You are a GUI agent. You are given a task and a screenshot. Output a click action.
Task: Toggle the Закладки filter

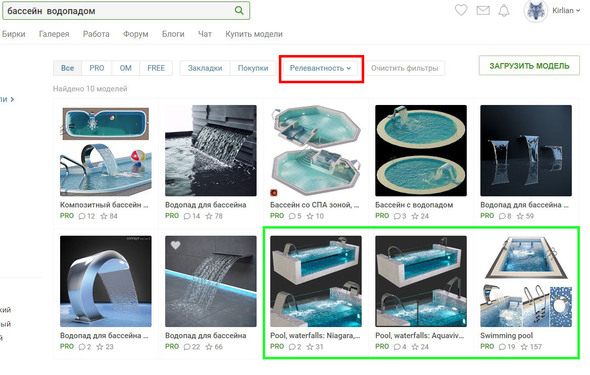(205, 68)
